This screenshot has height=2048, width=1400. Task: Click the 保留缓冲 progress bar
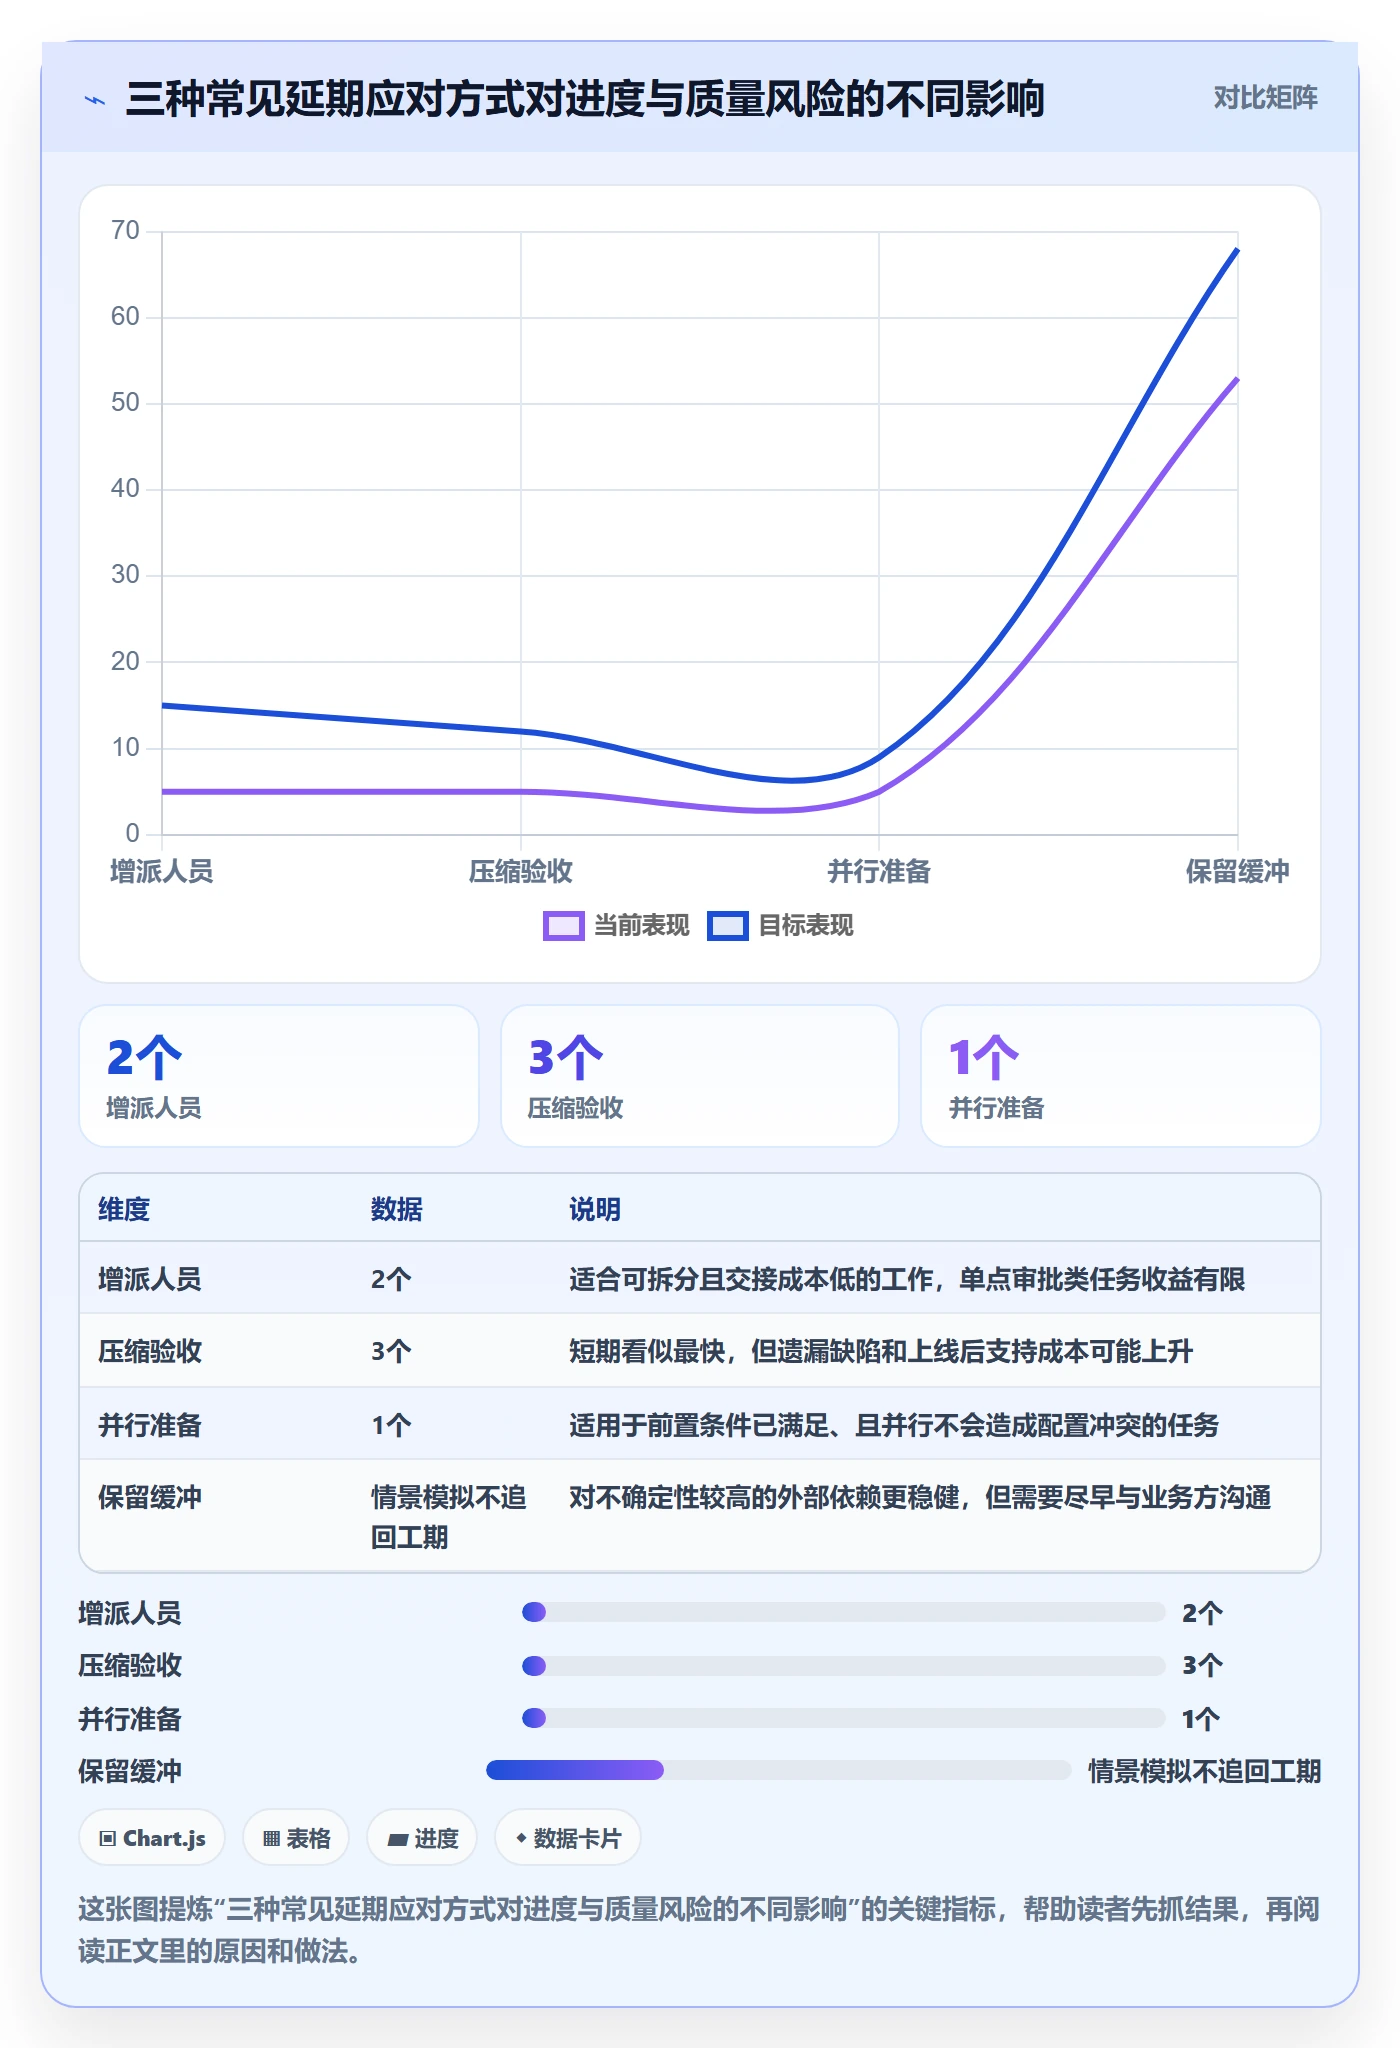click(778, 1770)
